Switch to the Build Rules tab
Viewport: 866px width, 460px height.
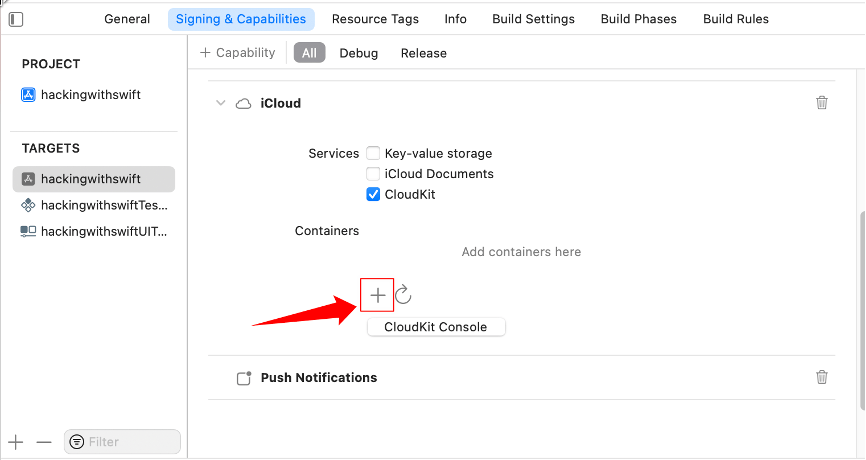pos(736,19)
